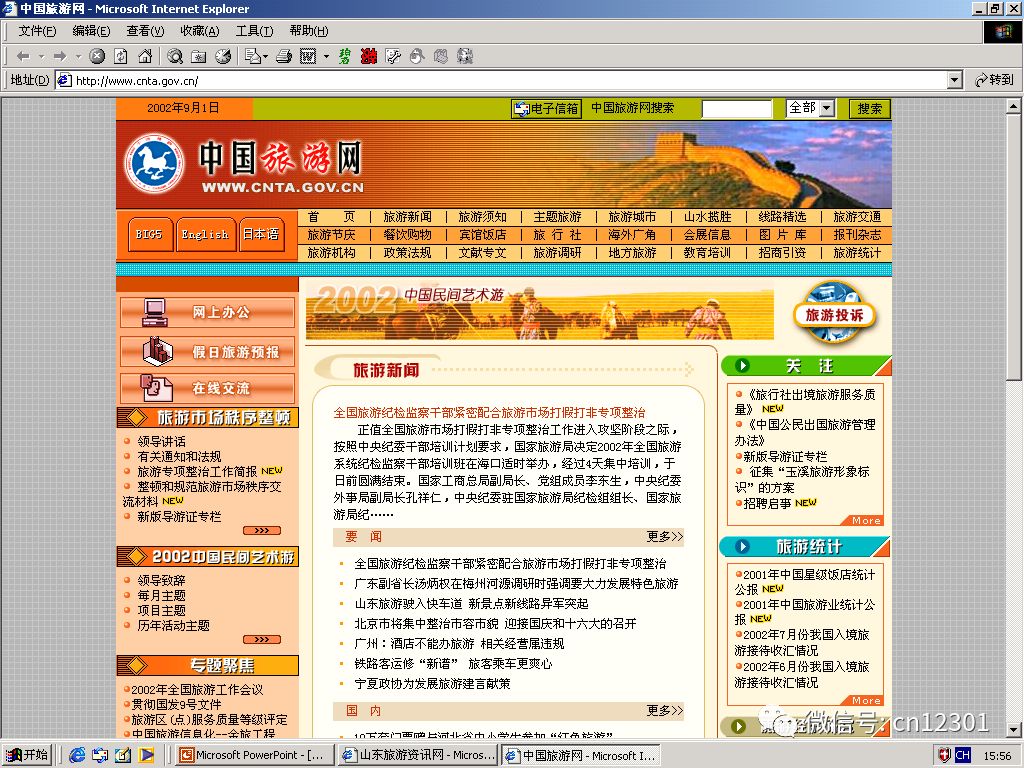Click the 旅游投诉 complaint badge
This screenshot has height=768, width=1024.
tap(834, 313)
